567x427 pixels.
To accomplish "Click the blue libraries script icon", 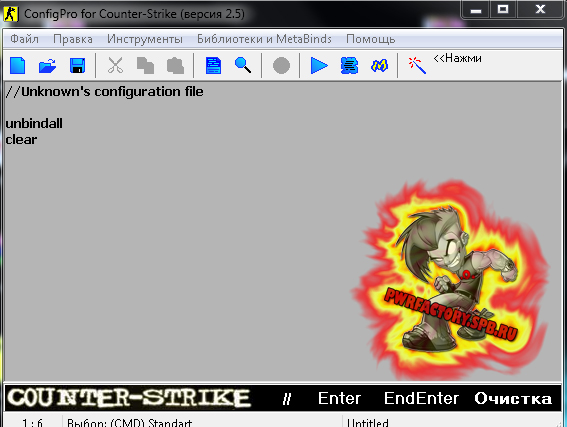I will (349, 66).
